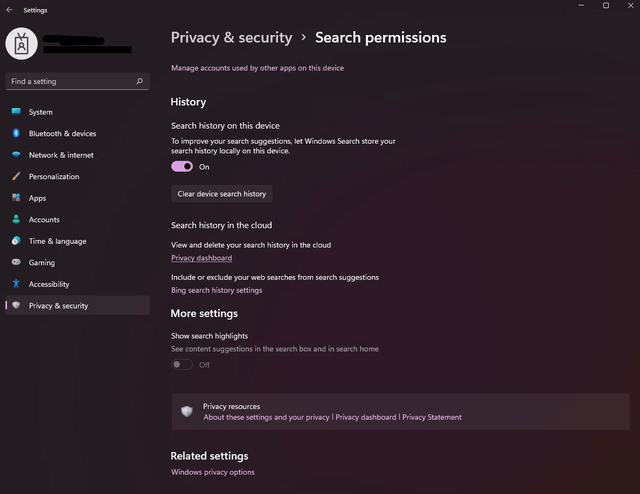The width and height of the screenshot is (640, 494).
Task: Open Network & internet settings
Action: (78, 155)
